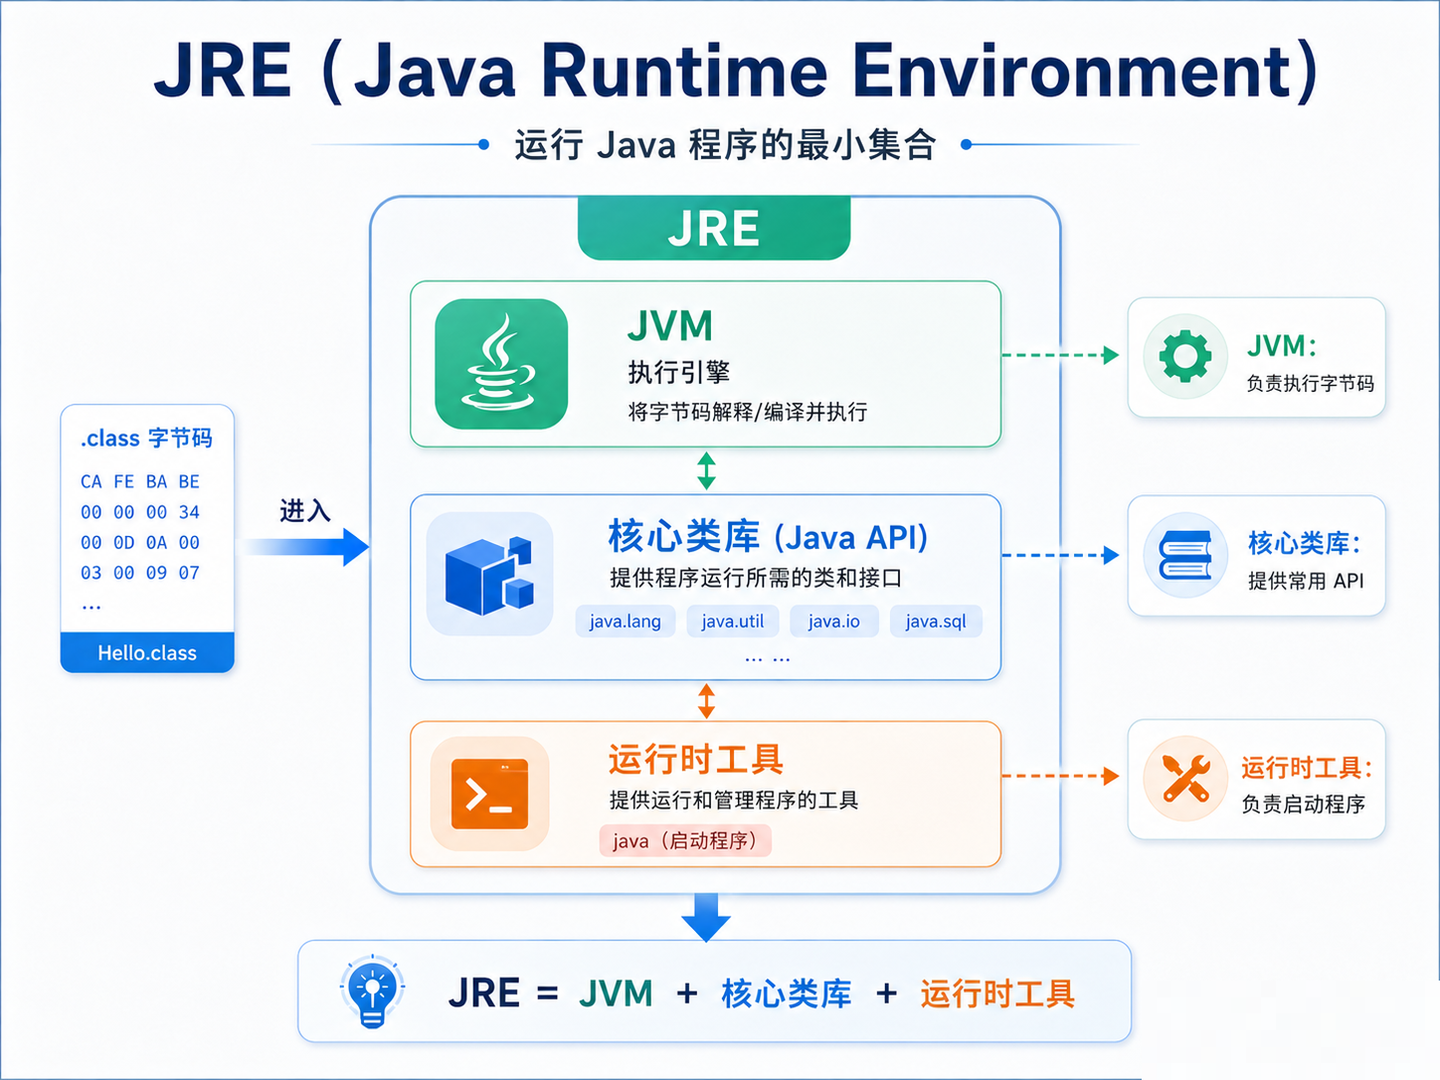Image resolution: width=1440 pixels, height=1080 pixels.
Task: Click the ellipsis below the java package chips
Action: [x=767, y=659]
